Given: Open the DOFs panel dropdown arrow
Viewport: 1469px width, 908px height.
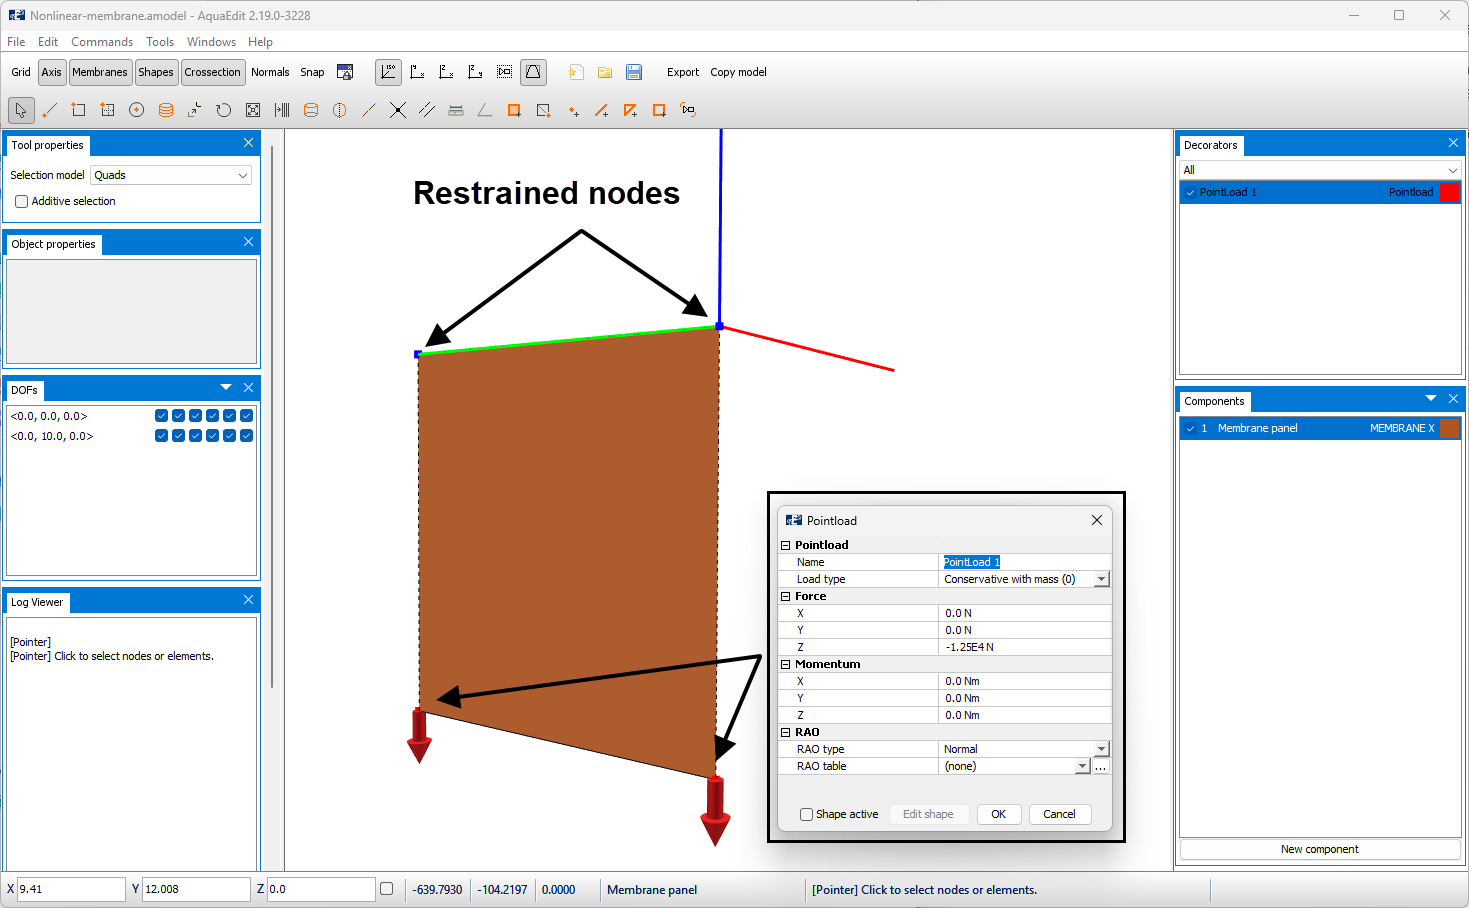Looking at the screenshot, I should (x=226, y=388).
